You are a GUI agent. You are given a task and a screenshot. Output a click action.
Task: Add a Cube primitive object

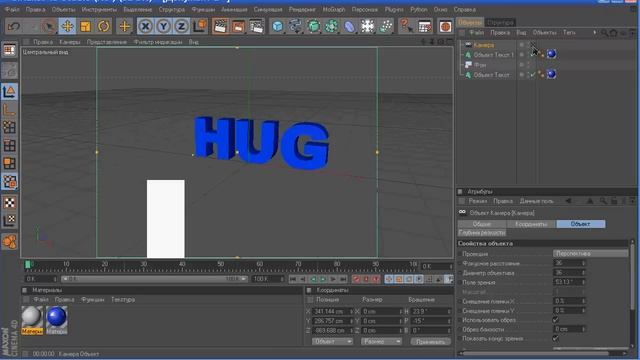click(278, 27)
